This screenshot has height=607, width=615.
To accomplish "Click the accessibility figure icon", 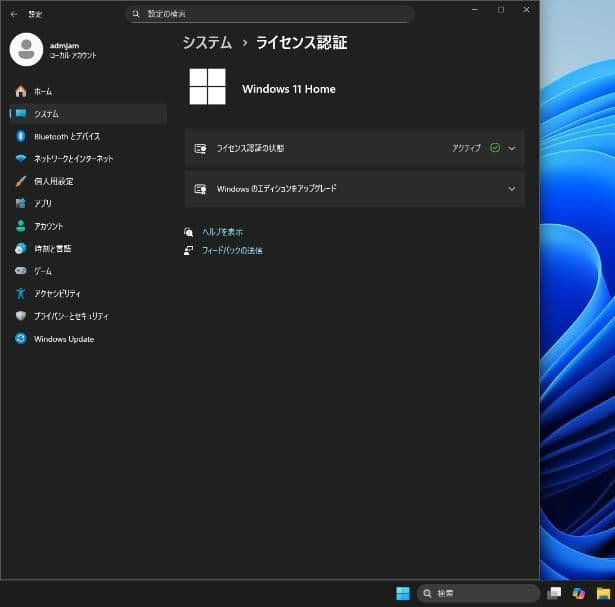I will [x=21, y=293].
